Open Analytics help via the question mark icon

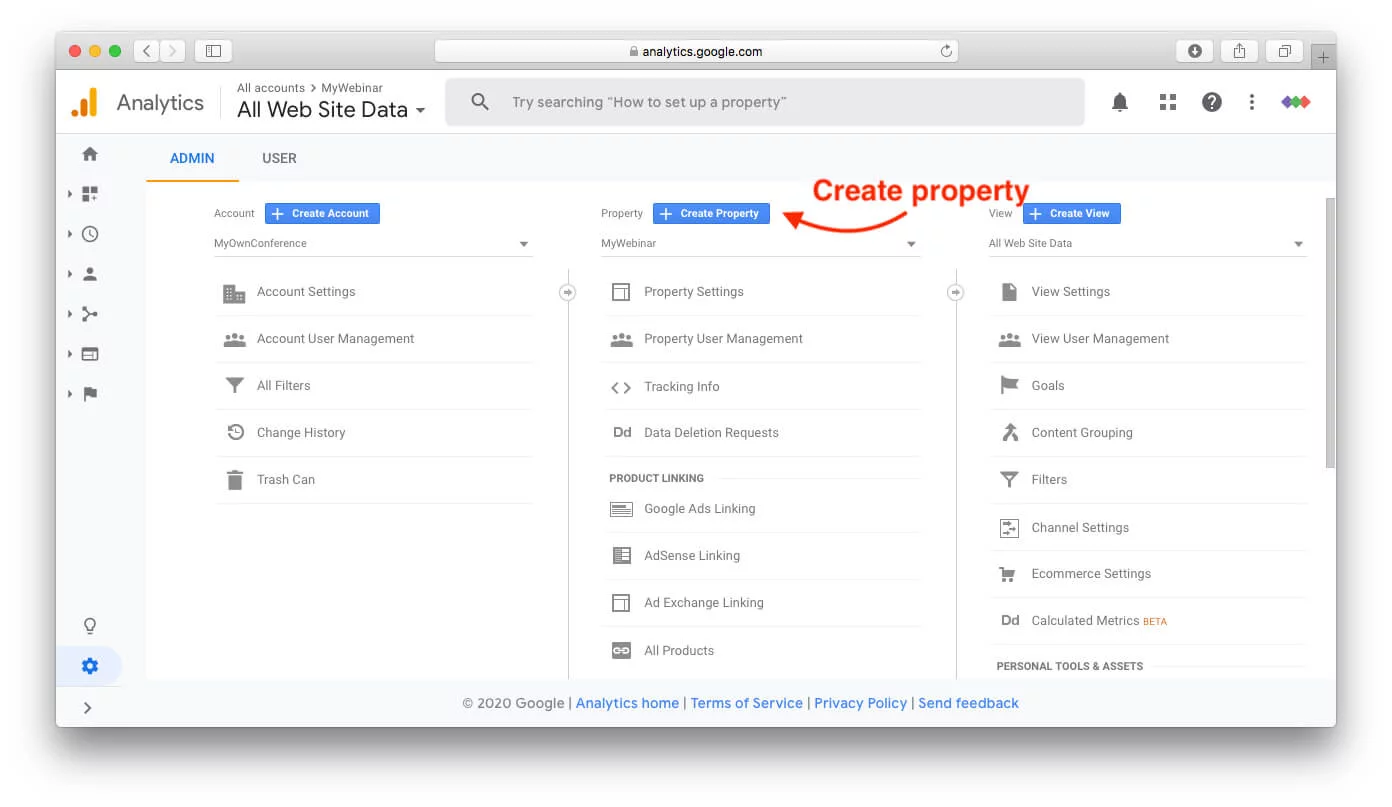click(1211, 101)
